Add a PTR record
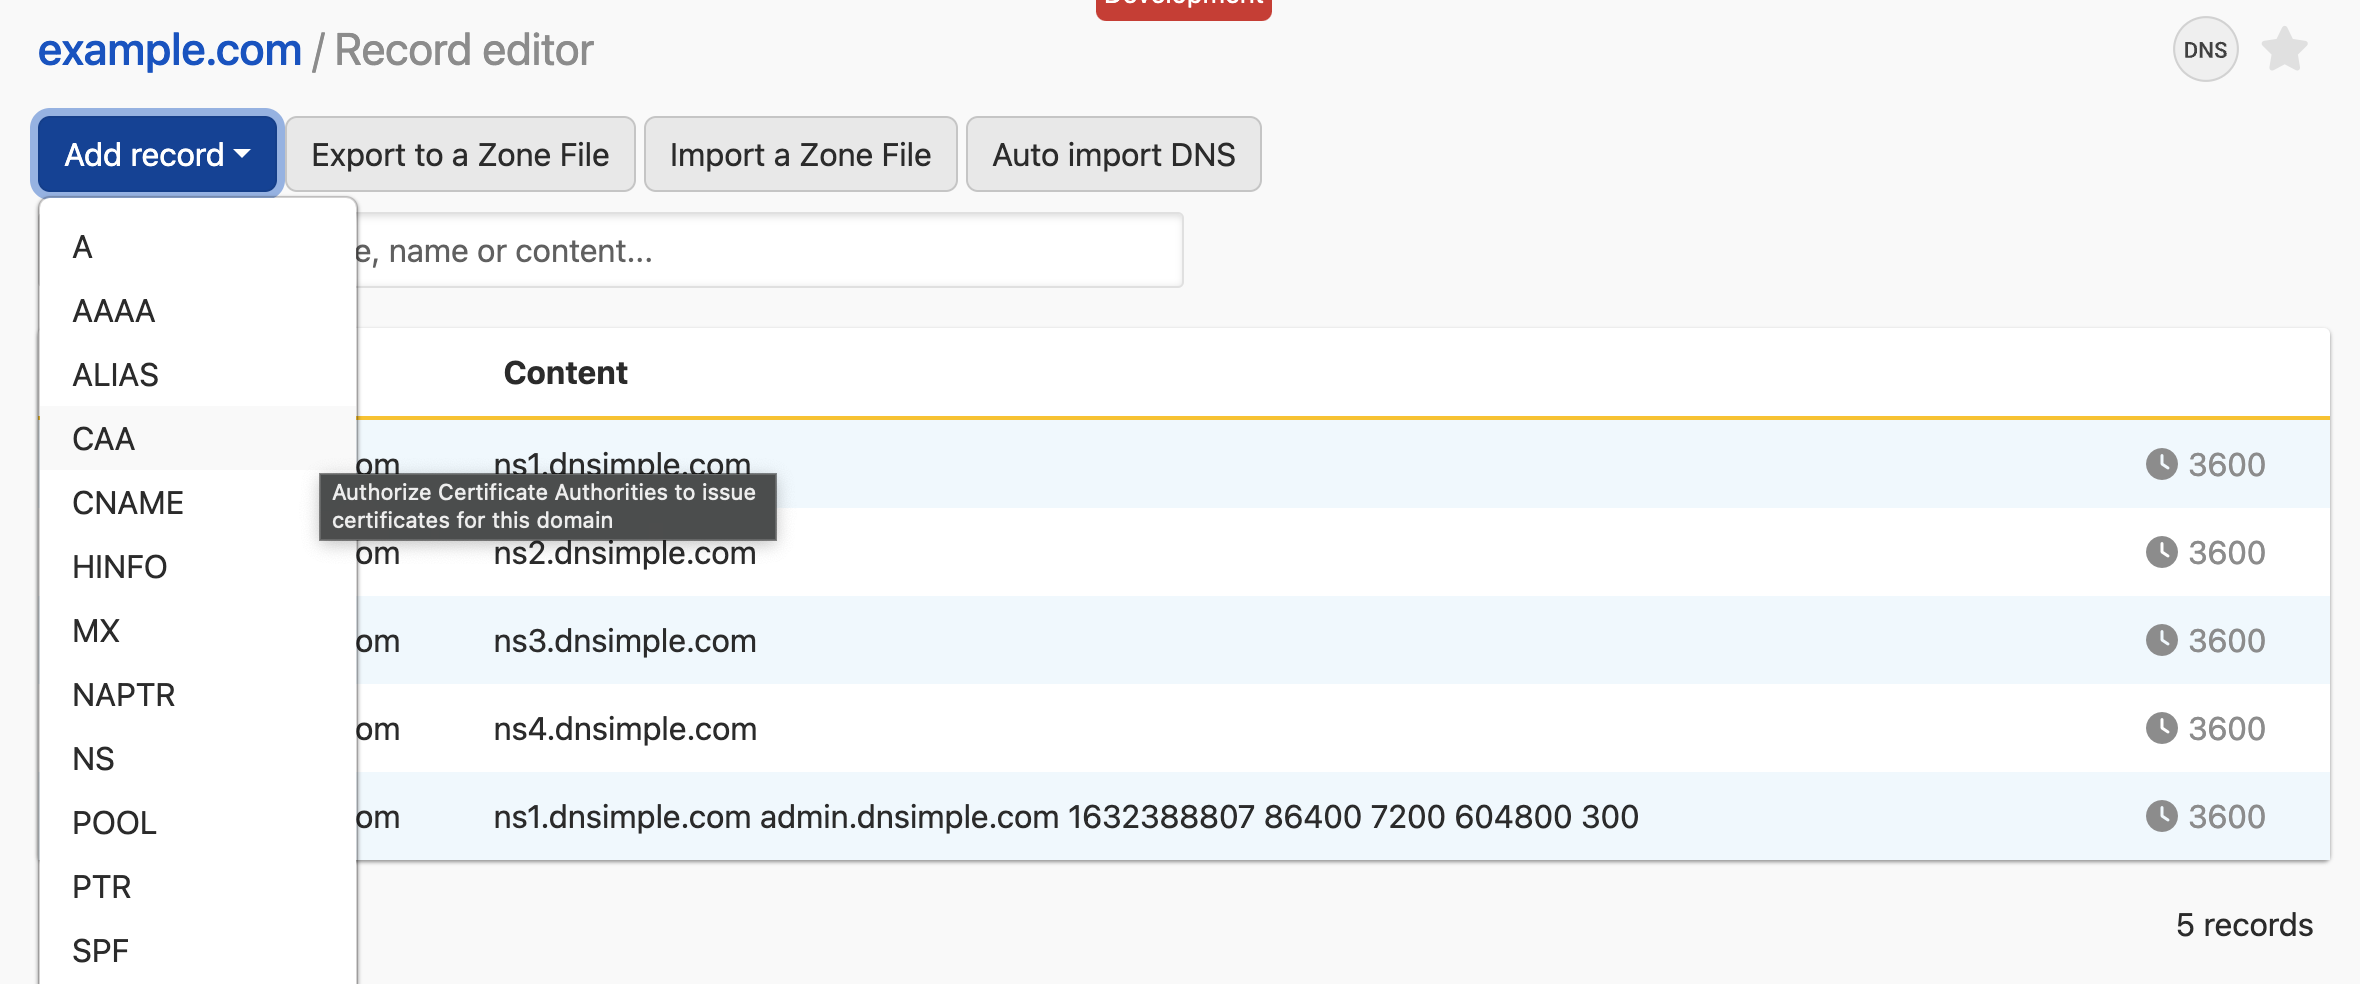Image resolution: width=2360 pixels, height=984 pixels. (198, 887)
